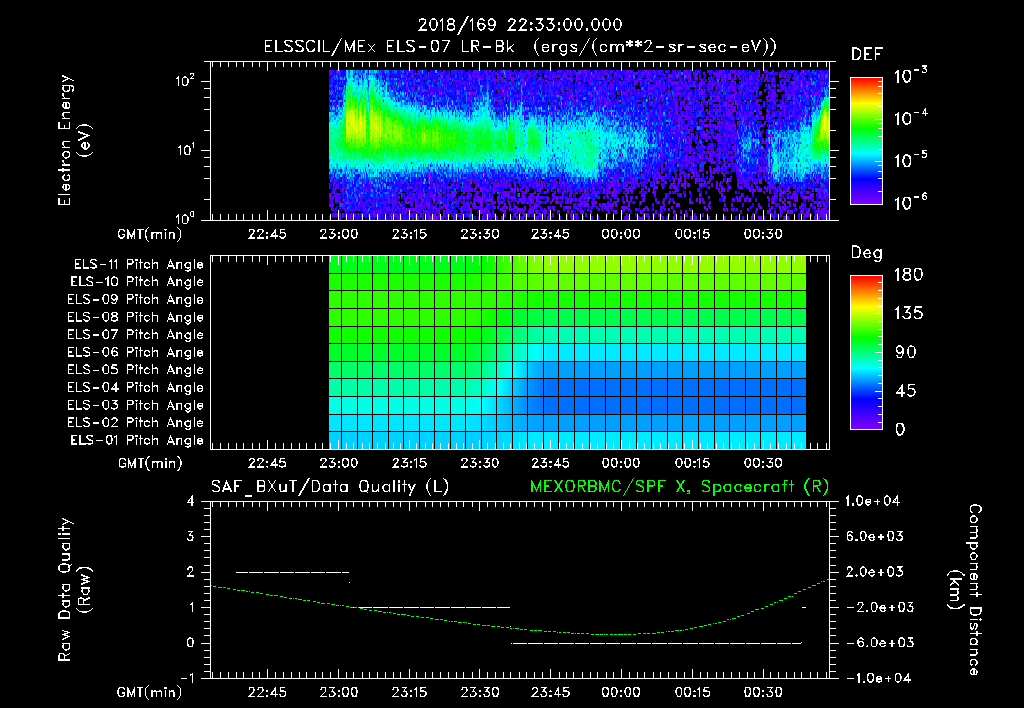The image size is (1024, 708).
Task: Click the 10^-6 tick on DEF scale
Action: pos(911,202)
